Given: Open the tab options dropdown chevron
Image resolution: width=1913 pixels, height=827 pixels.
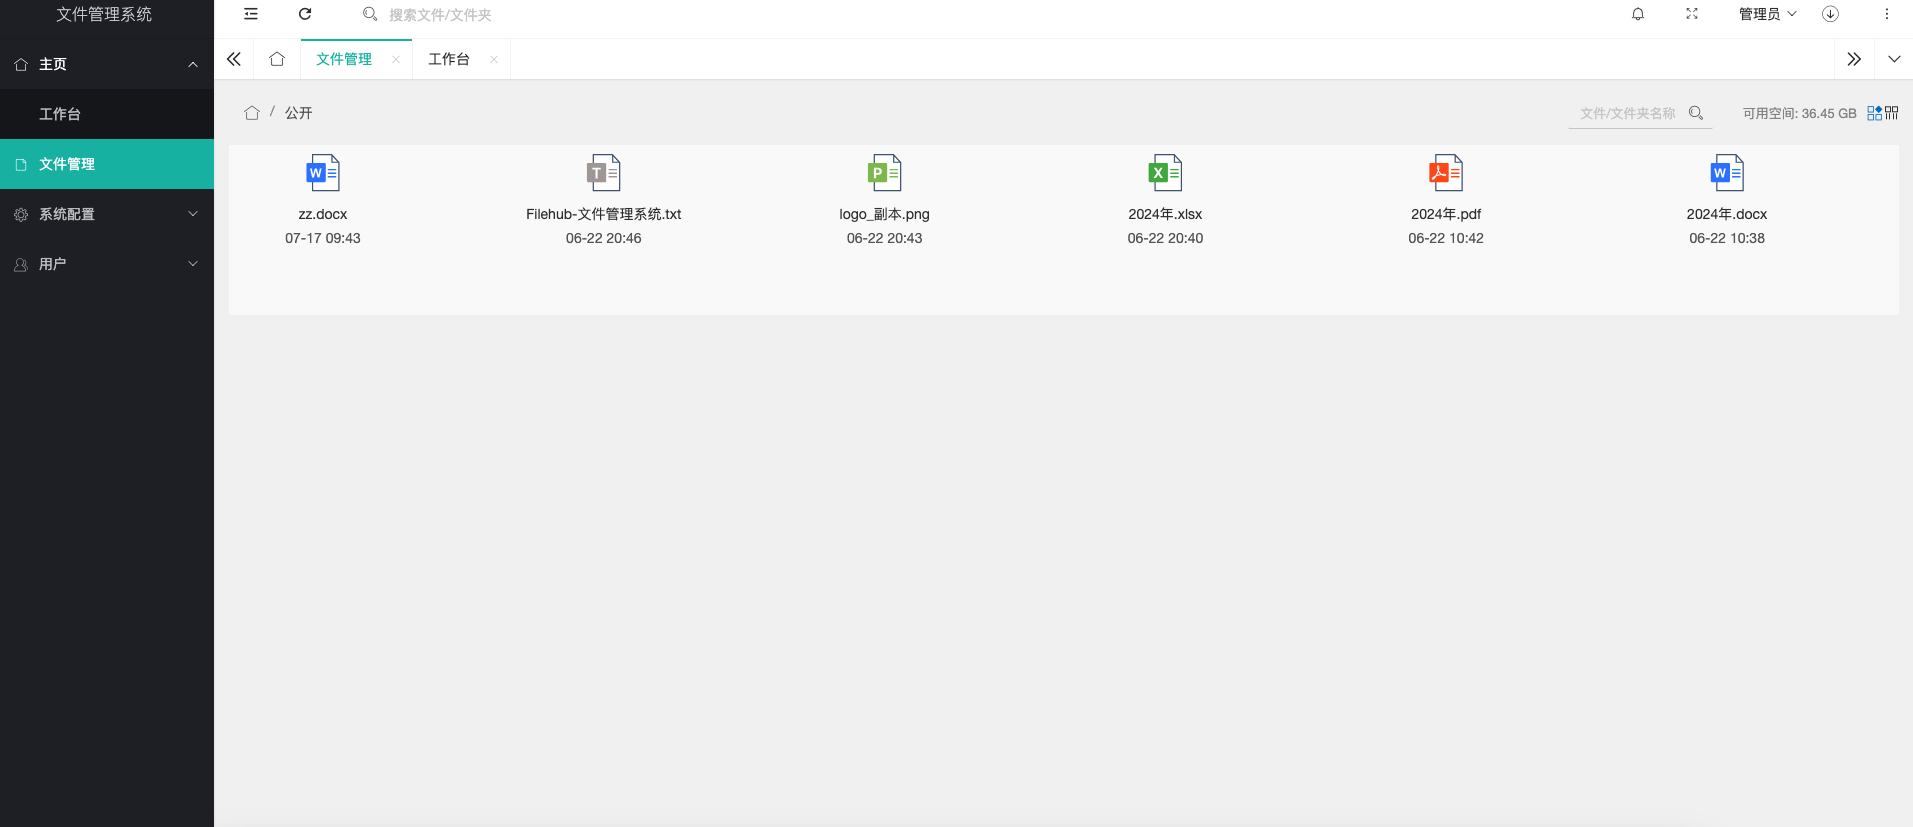Looking at the screenshot, I should tap(1894, 59).
